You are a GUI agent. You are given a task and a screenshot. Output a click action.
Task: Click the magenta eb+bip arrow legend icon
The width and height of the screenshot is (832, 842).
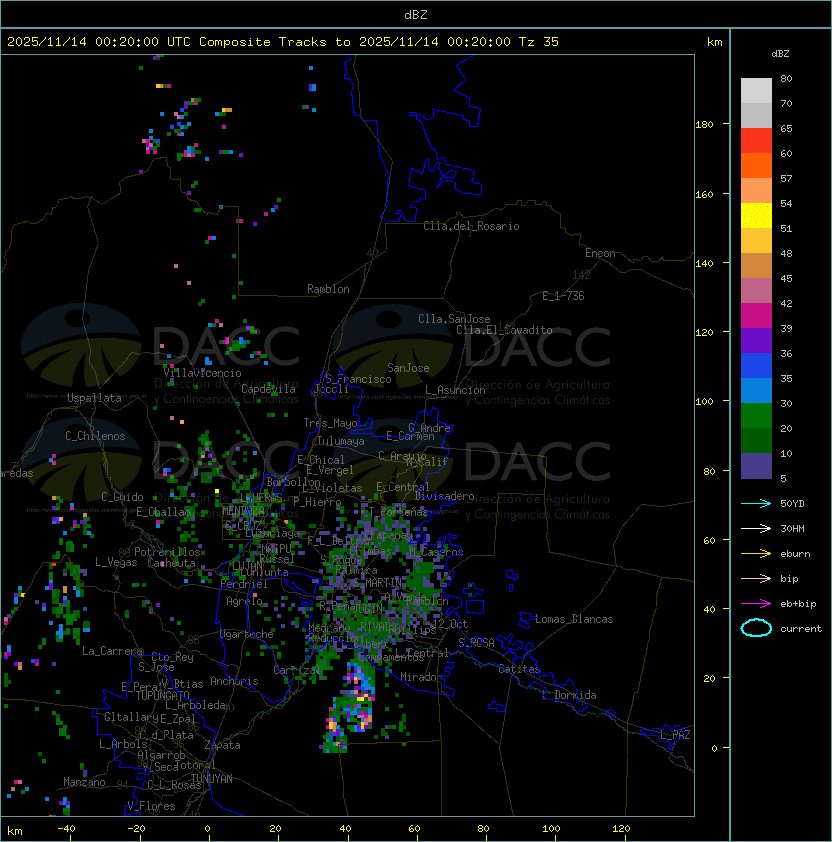(x=756, y=604)
